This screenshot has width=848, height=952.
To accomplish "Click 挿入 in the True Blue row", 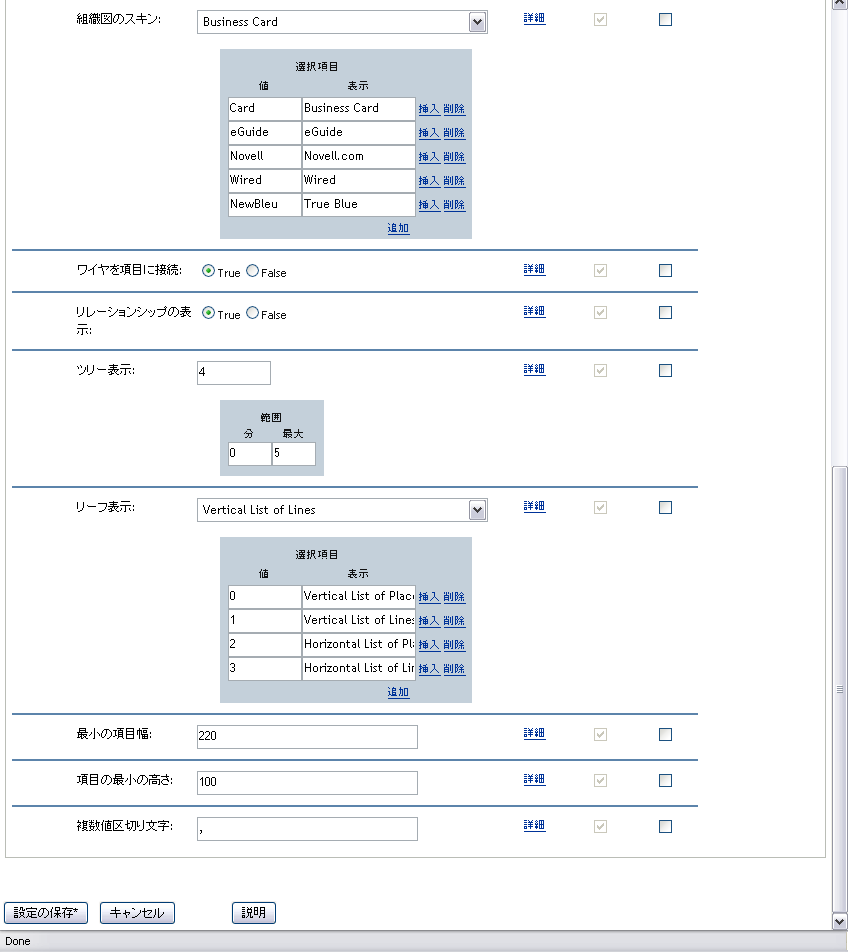I will point(429,205).
